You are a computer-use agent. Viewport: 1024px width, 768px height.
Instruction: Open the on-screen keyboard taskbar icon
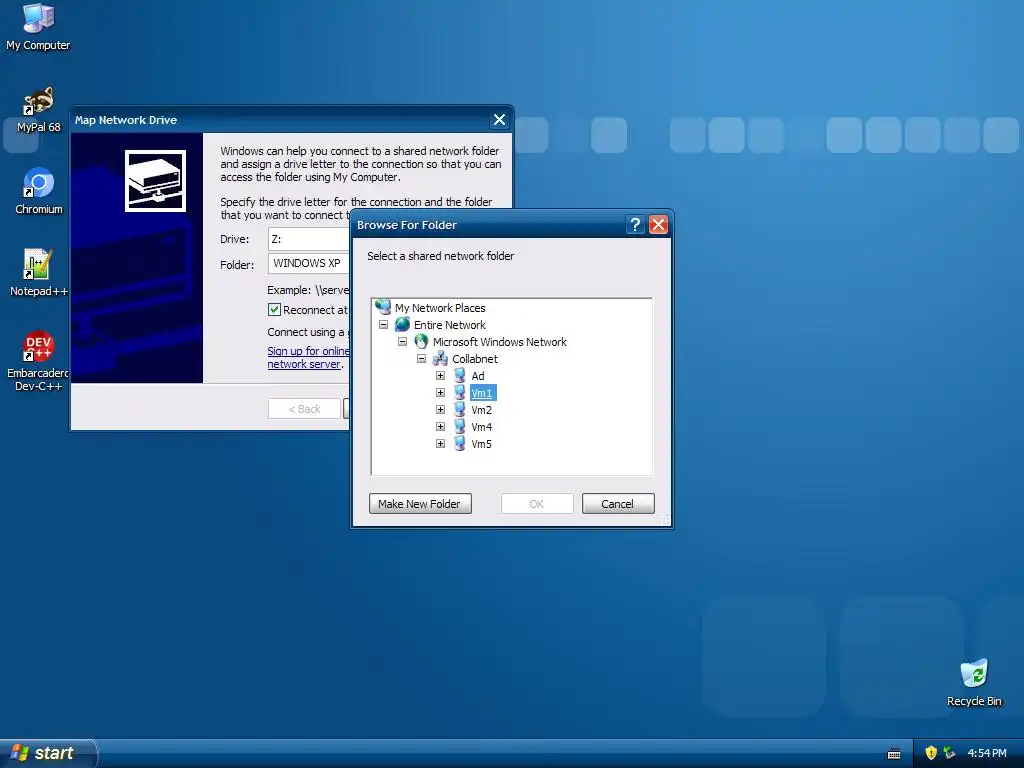894,754
